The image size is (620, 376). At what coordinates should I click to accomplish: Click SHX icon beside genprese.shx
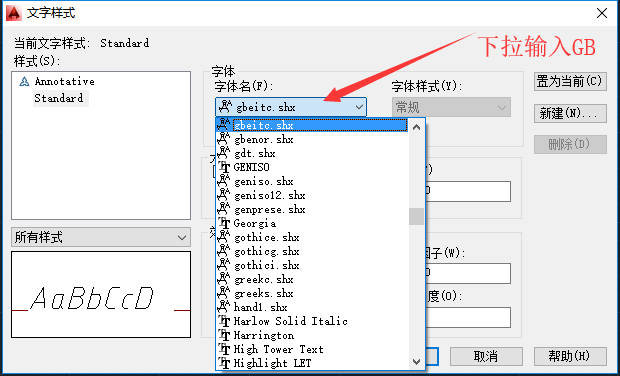pyautogui.click(x=224, y=209)
